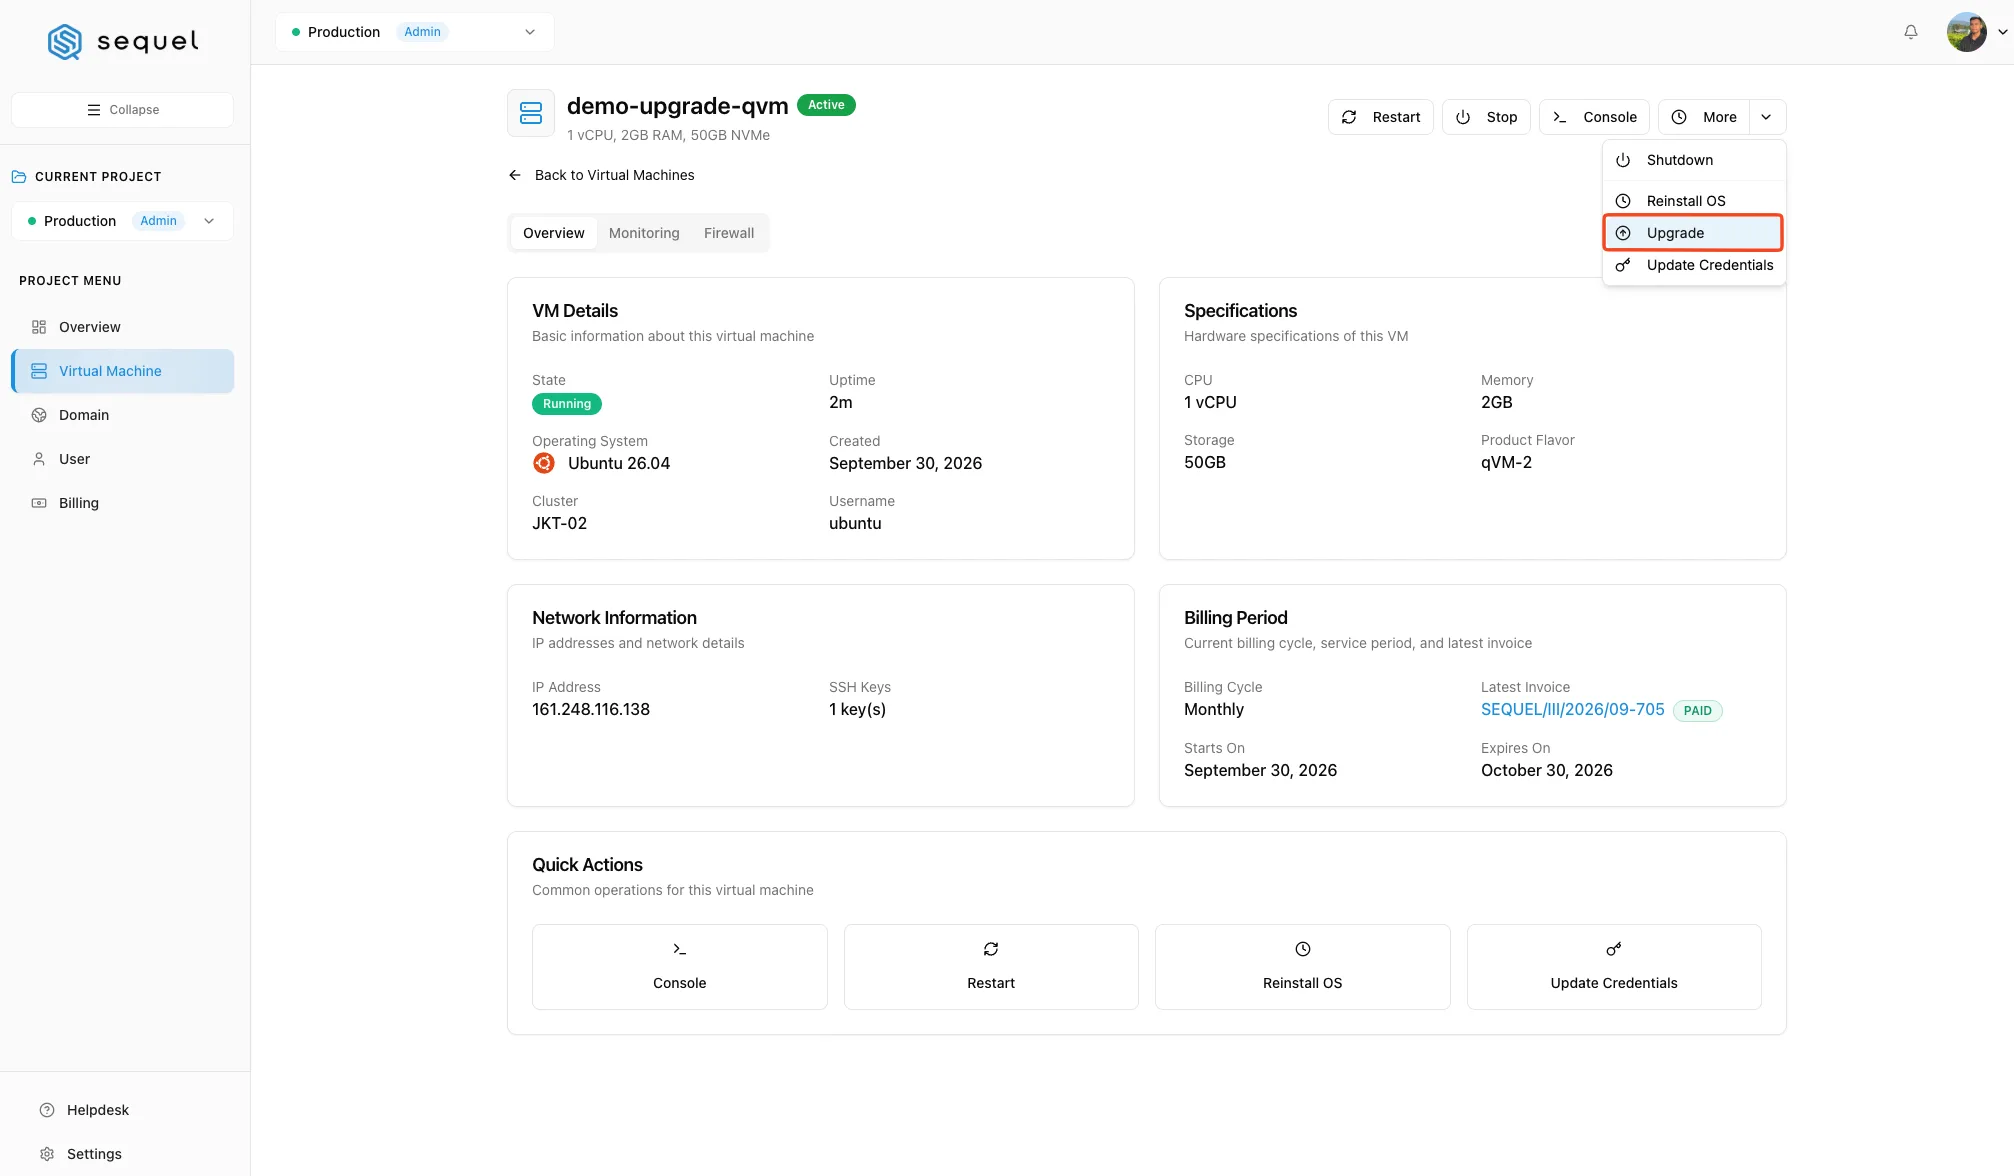Open the Console button in header
The height and width of the screenshot is (1176, 2014).
(x=1594, y=117)
